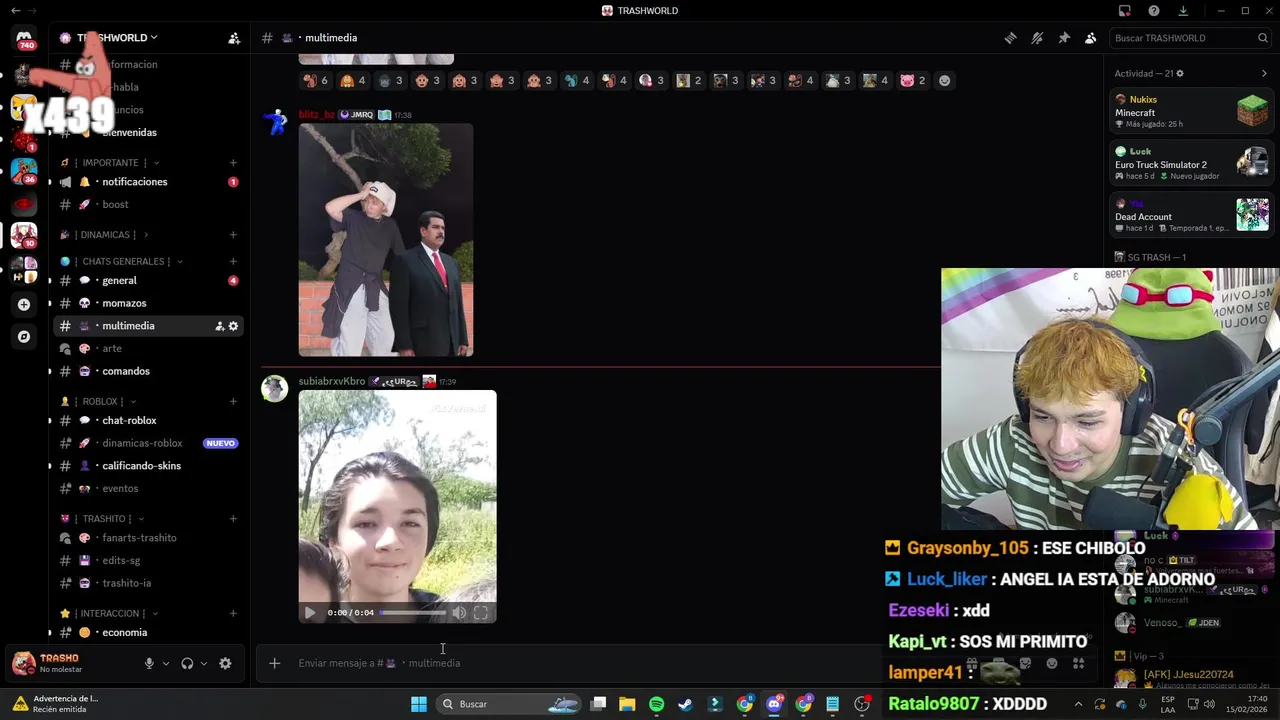Collapse the INTERACCION category

(107, 614)
